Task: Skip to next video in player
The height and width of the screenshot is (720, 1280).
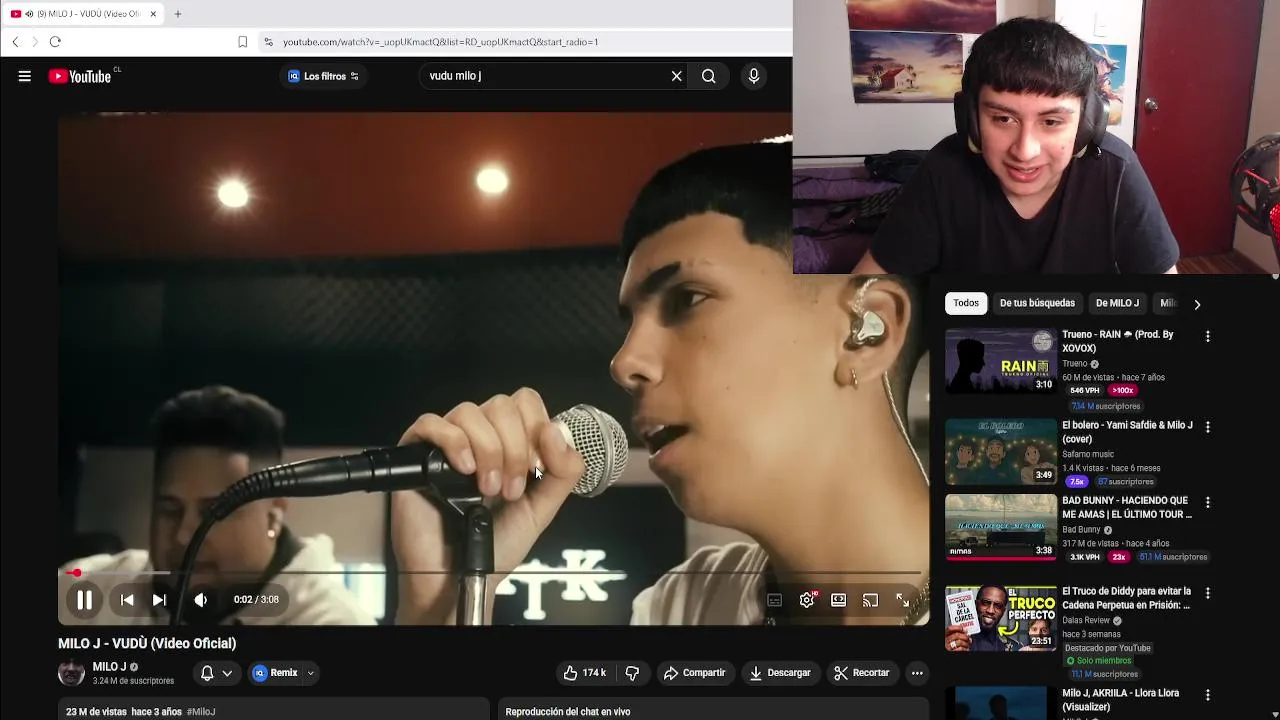Action: tap(159, 600)
